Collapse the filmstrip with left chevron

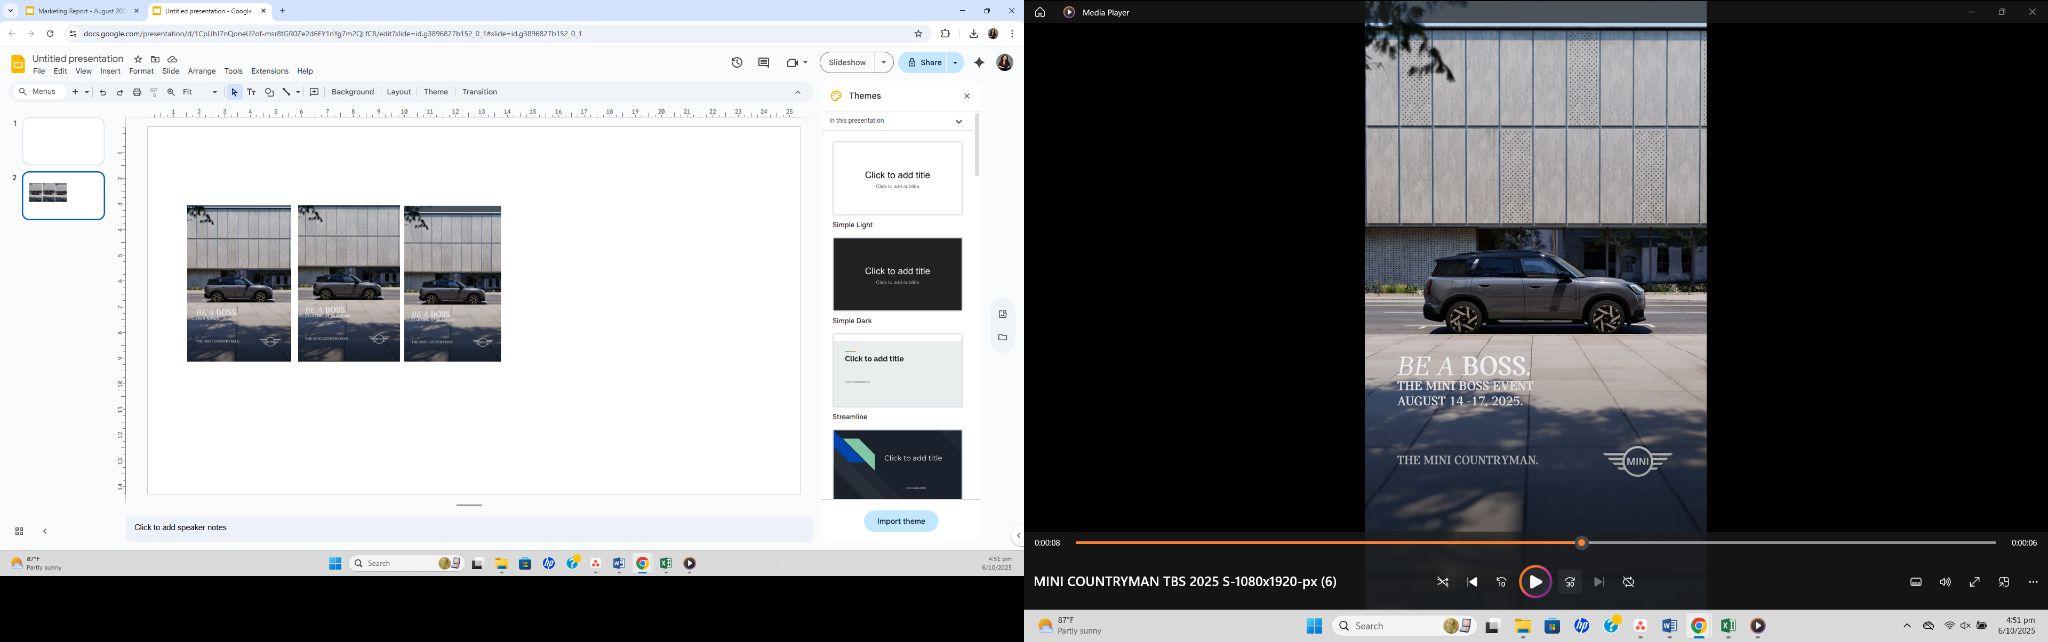tap(44, 531)
